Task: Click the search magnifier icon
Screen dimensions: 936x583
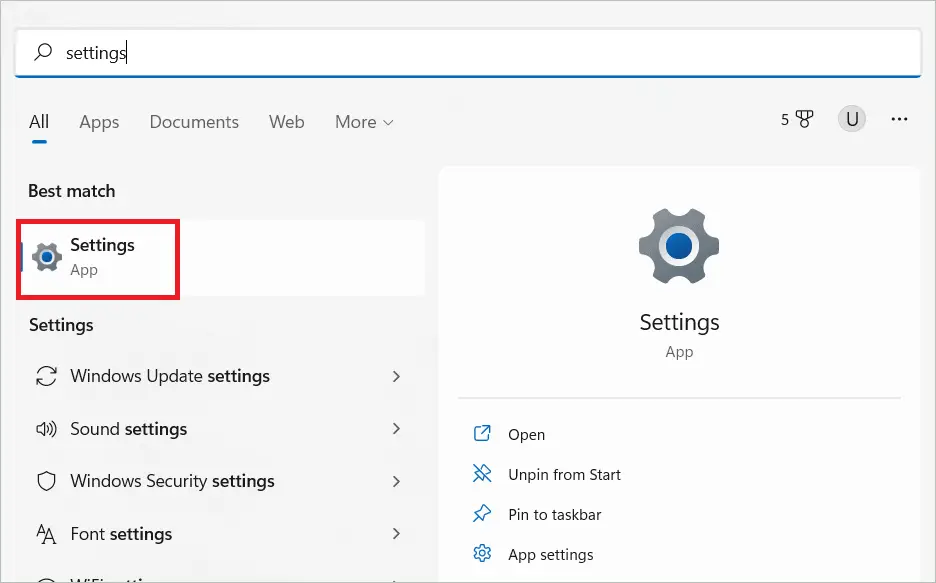Action: coord(42,52)
